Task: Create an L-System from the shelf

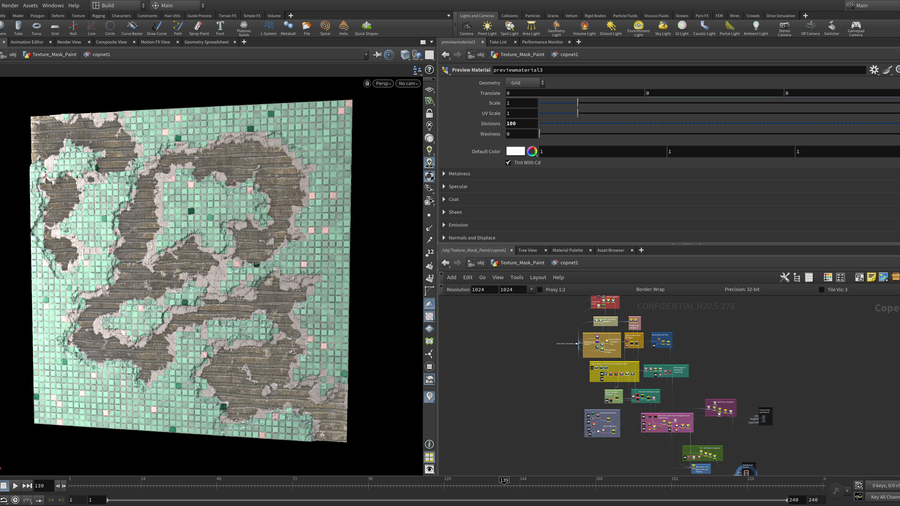Action: tap(268, 27)
